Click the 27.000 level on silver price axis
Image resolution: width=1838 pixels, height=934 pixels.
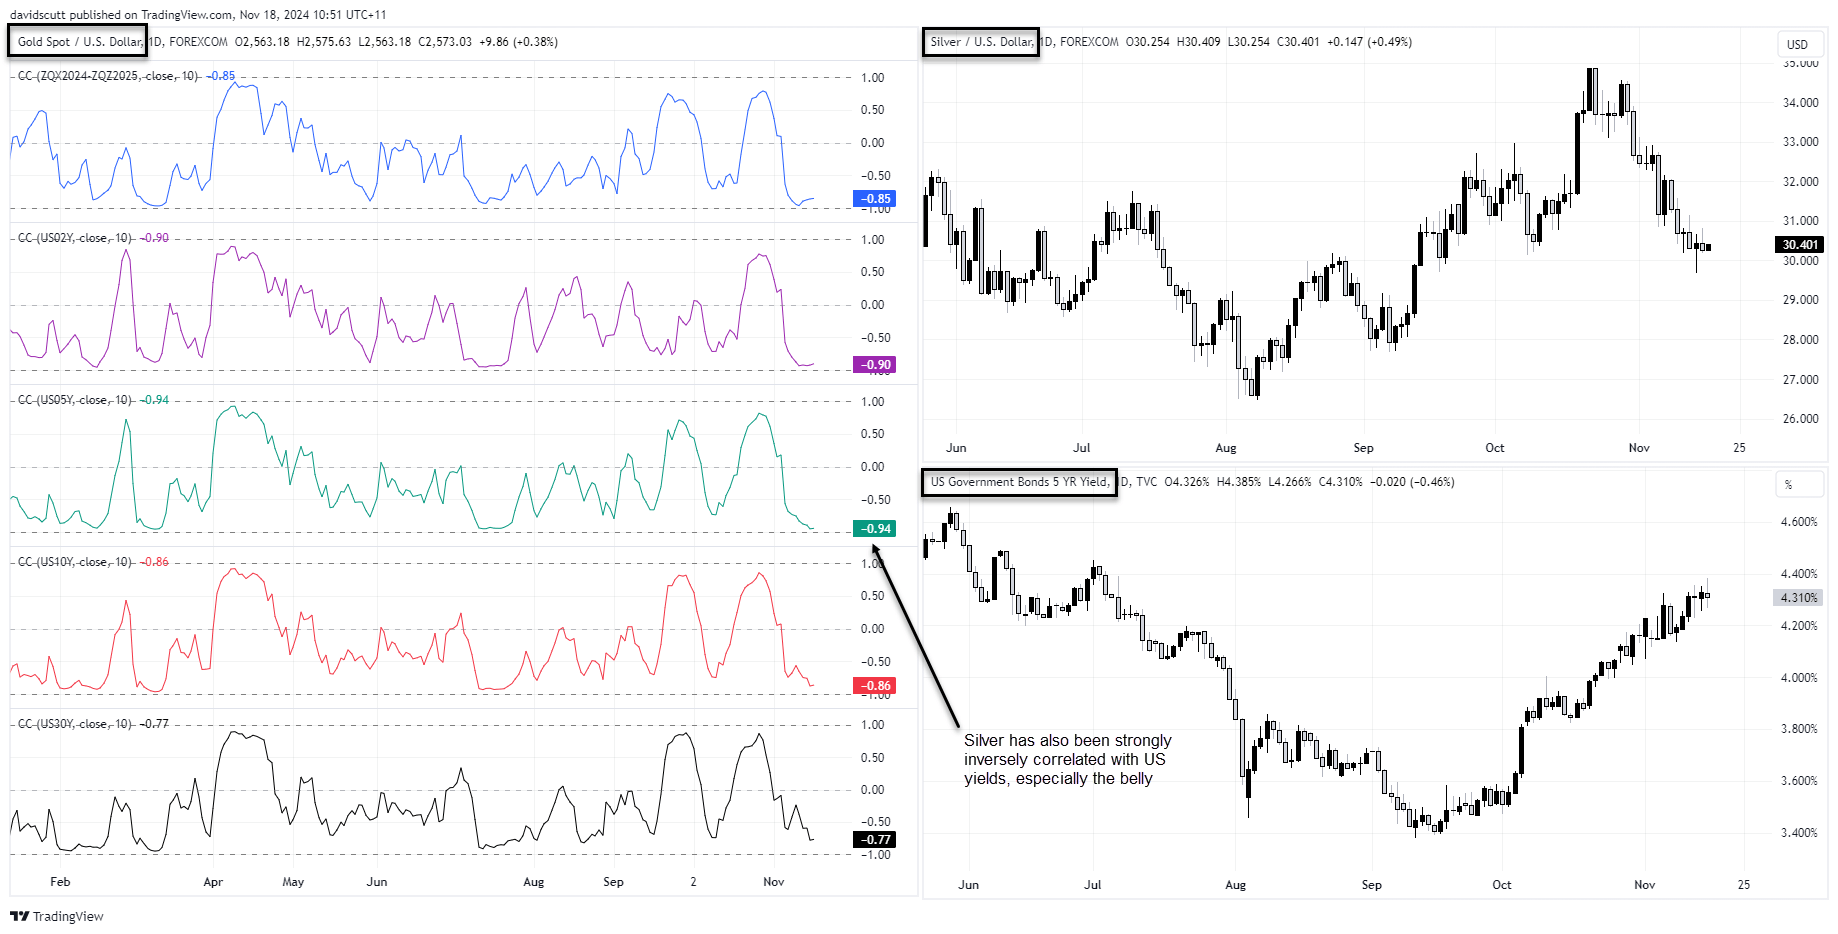(1800, 380)
